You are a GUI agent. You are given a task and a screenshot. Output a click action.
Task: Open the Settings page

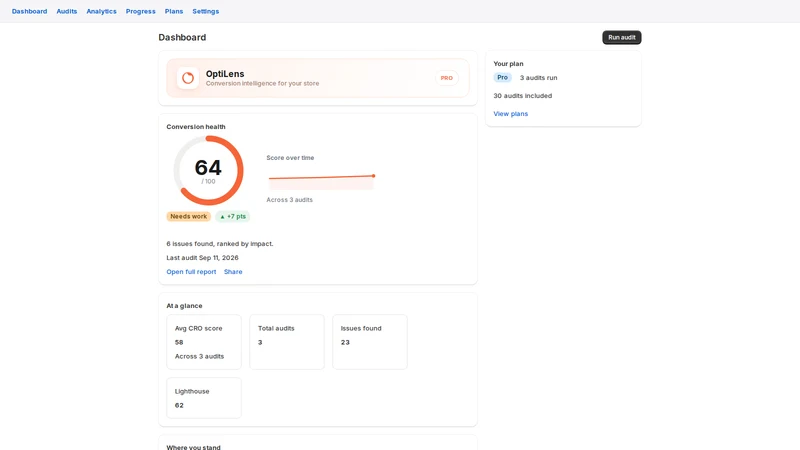(206, 11)
